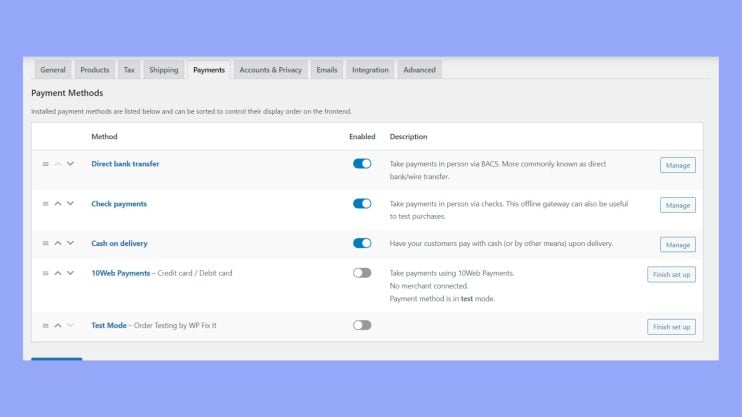This screenshot has height=417, width=742.
Task: Finish set up for 10Web Payments
Action: coord(671,274)
